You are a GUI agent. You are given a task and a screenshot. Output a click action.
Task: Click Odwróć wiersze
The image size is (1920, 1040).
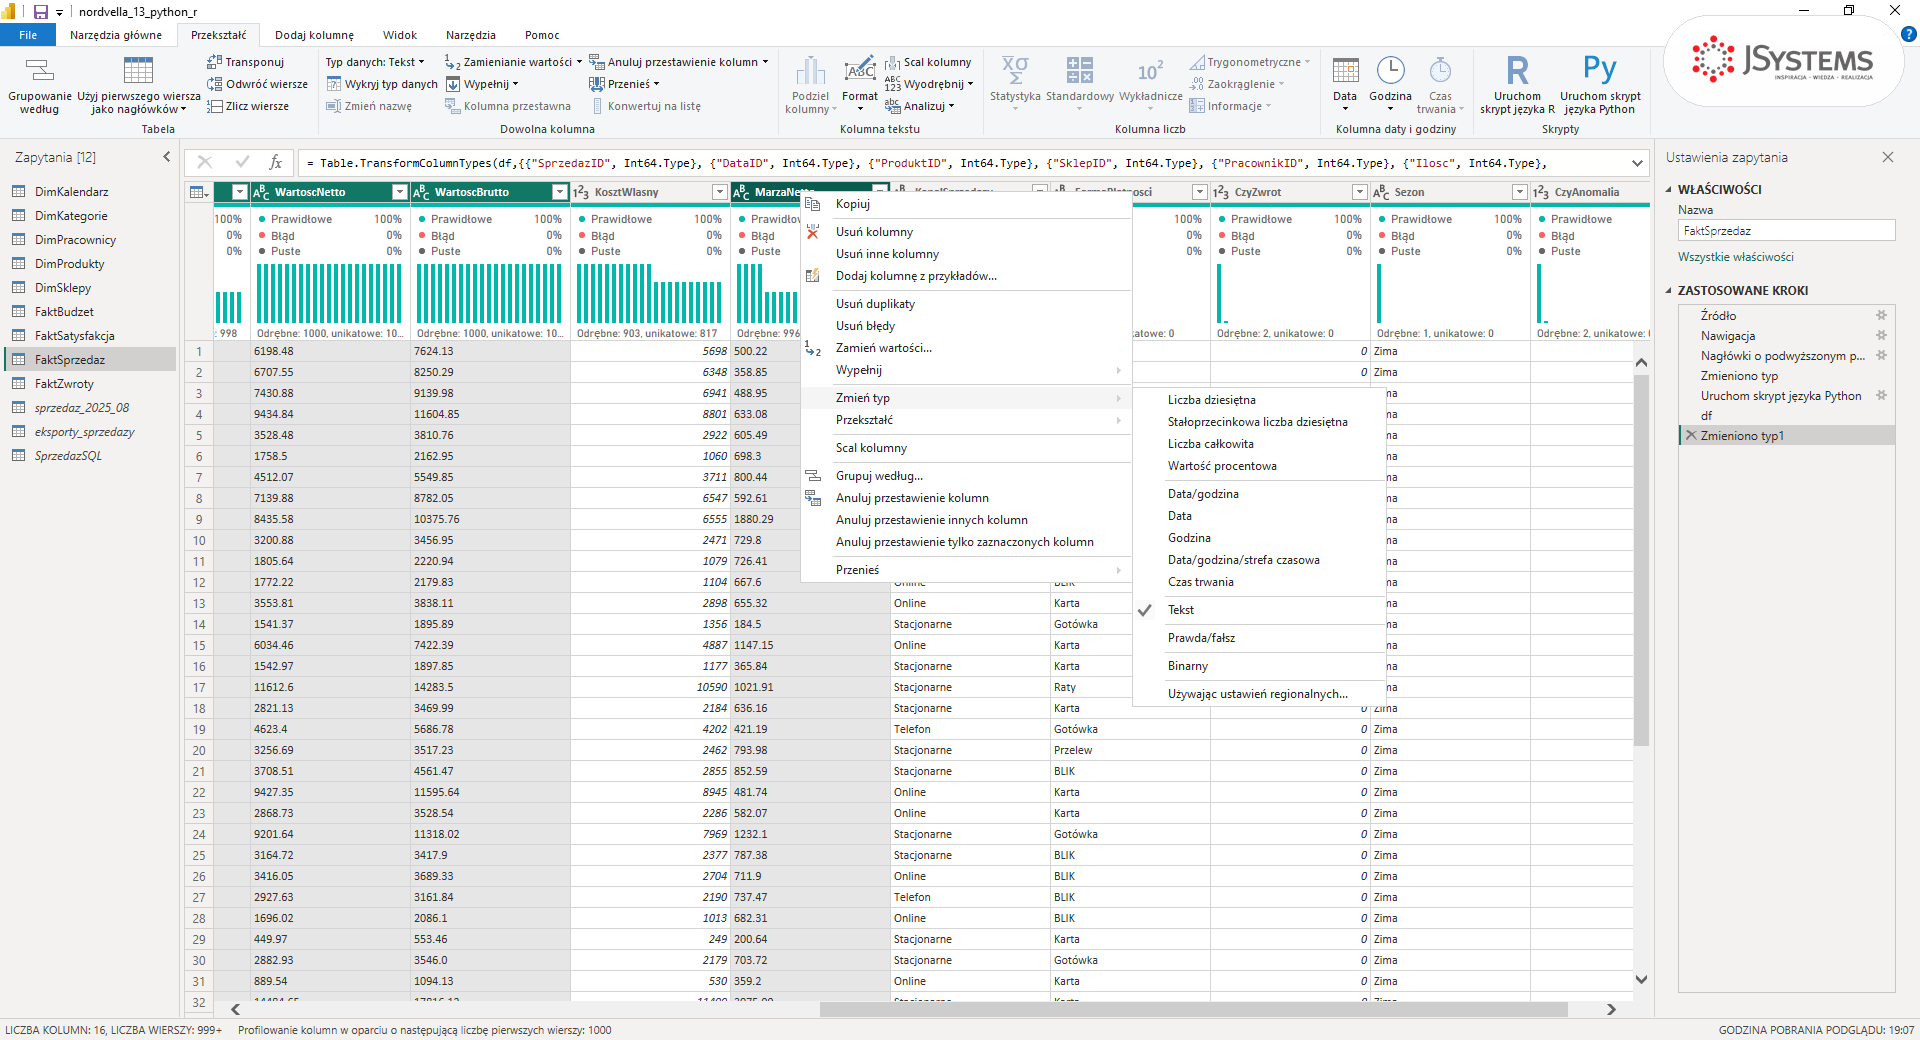pyautogui.click(x=258, y=84)
